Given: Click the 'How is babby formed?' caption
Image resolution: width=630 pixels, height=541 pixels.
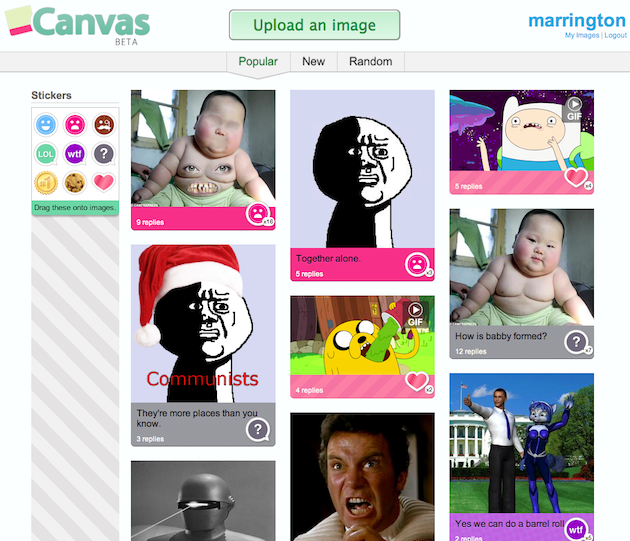Looking at the screenshot, I should 501,336.
